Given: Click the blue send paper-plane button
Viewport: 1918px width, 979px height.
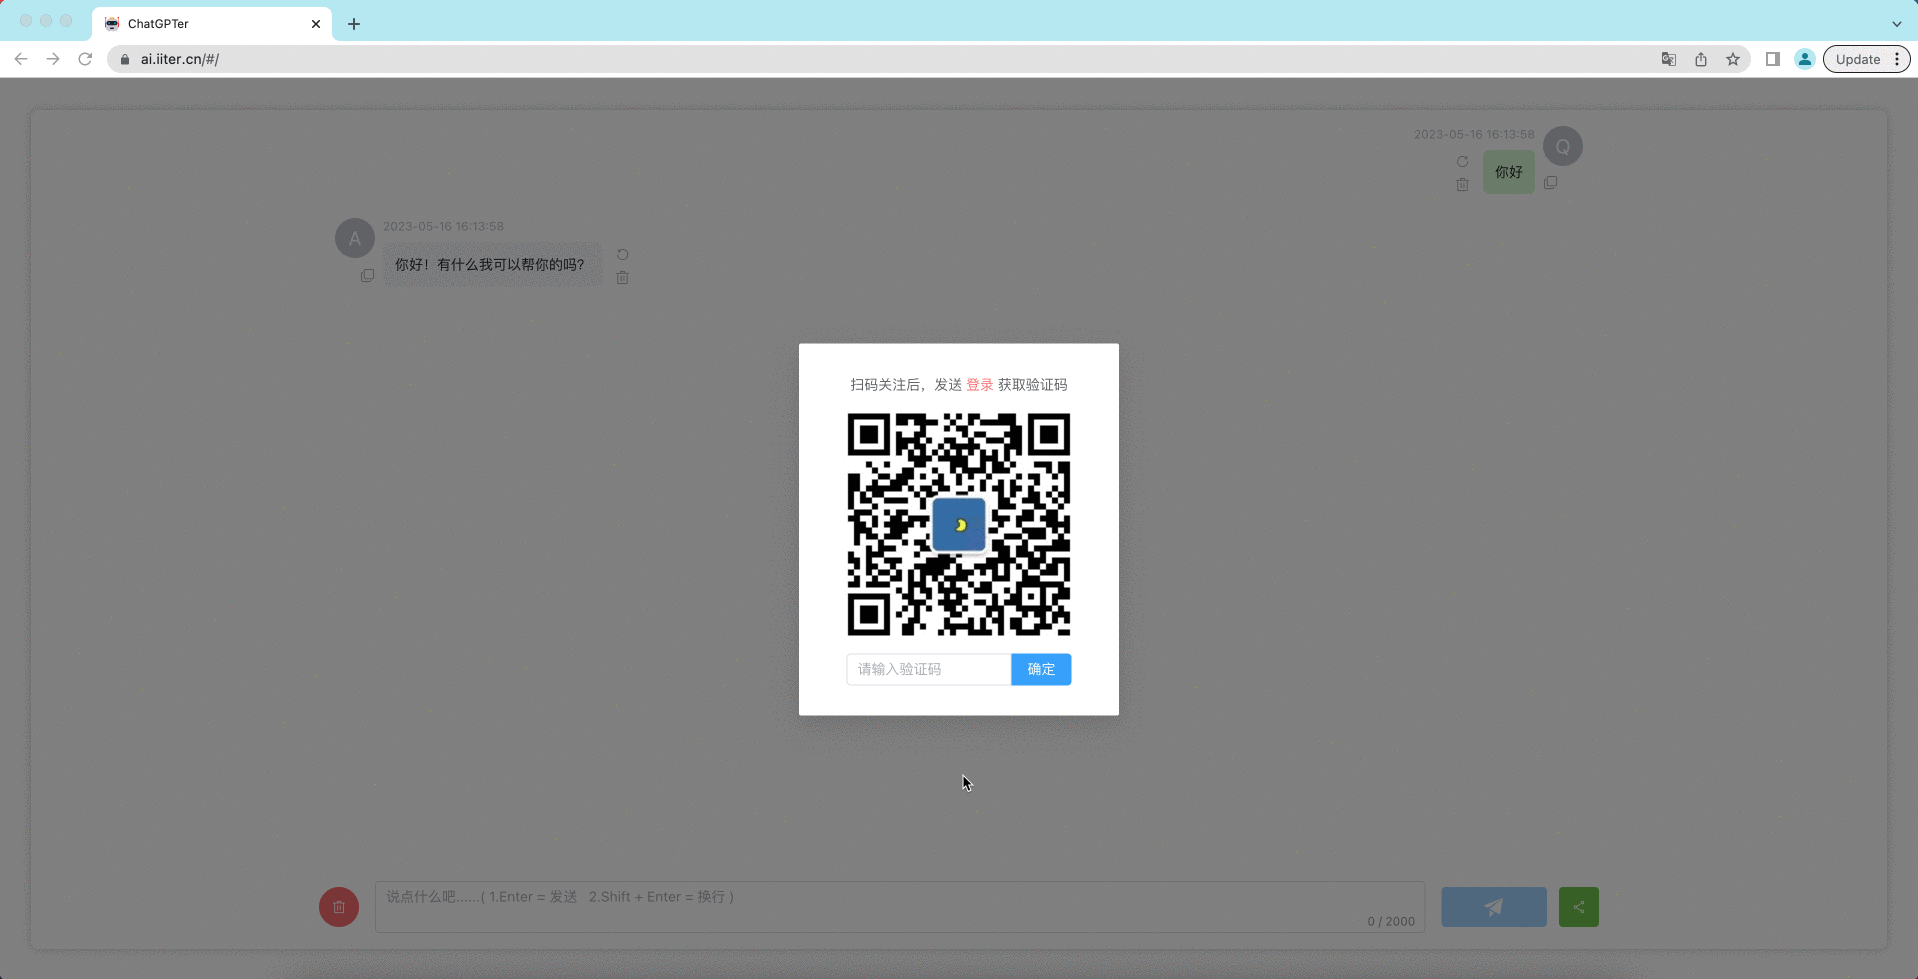Looking at the screenshot, I should coord(1493,907).
